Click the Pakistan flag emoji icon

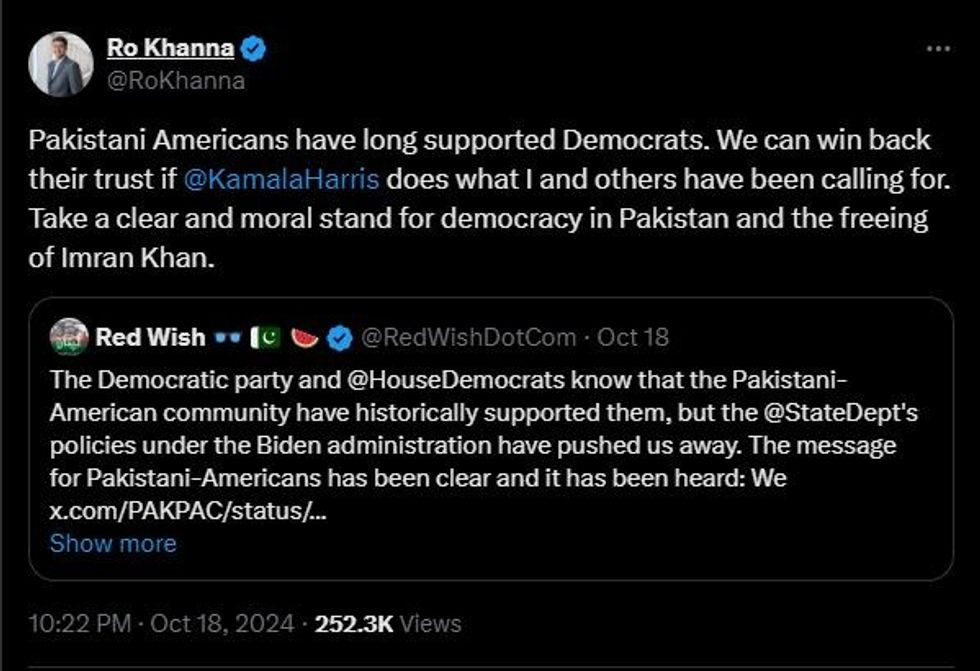(x=267, y=338)
